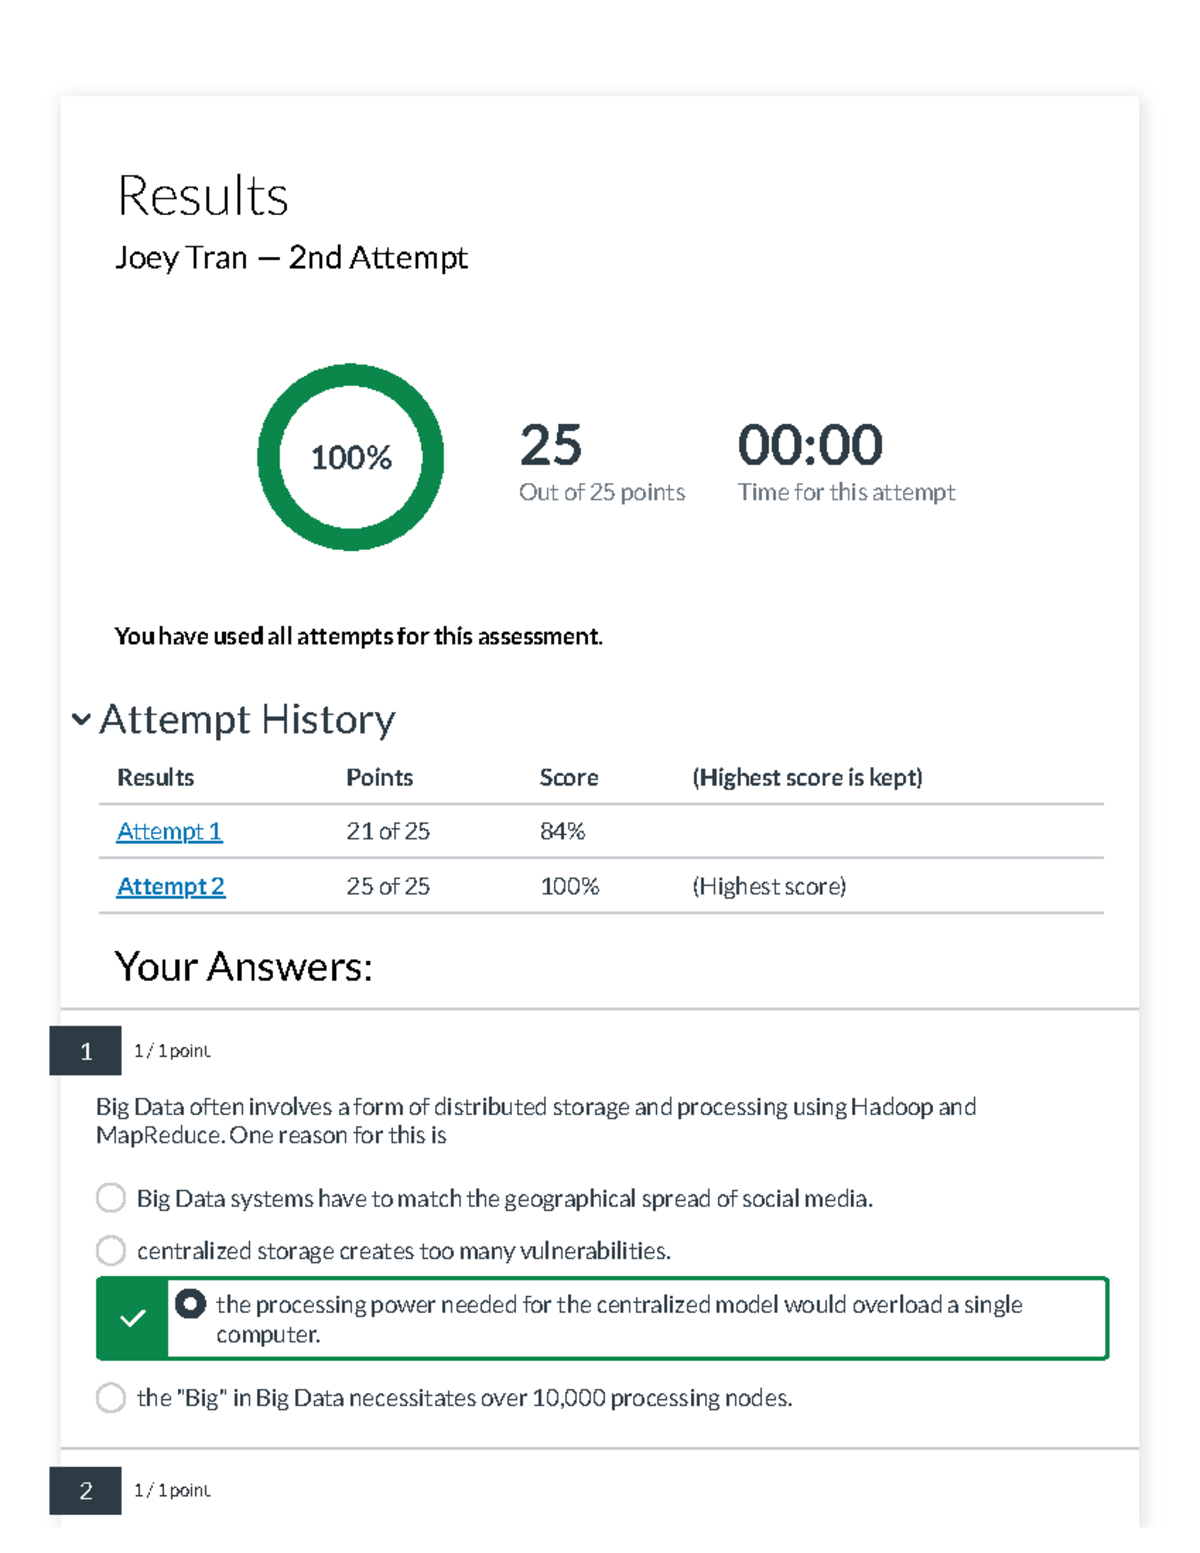
Task: Click the 100% score progress ring
Action: (351, 457)
